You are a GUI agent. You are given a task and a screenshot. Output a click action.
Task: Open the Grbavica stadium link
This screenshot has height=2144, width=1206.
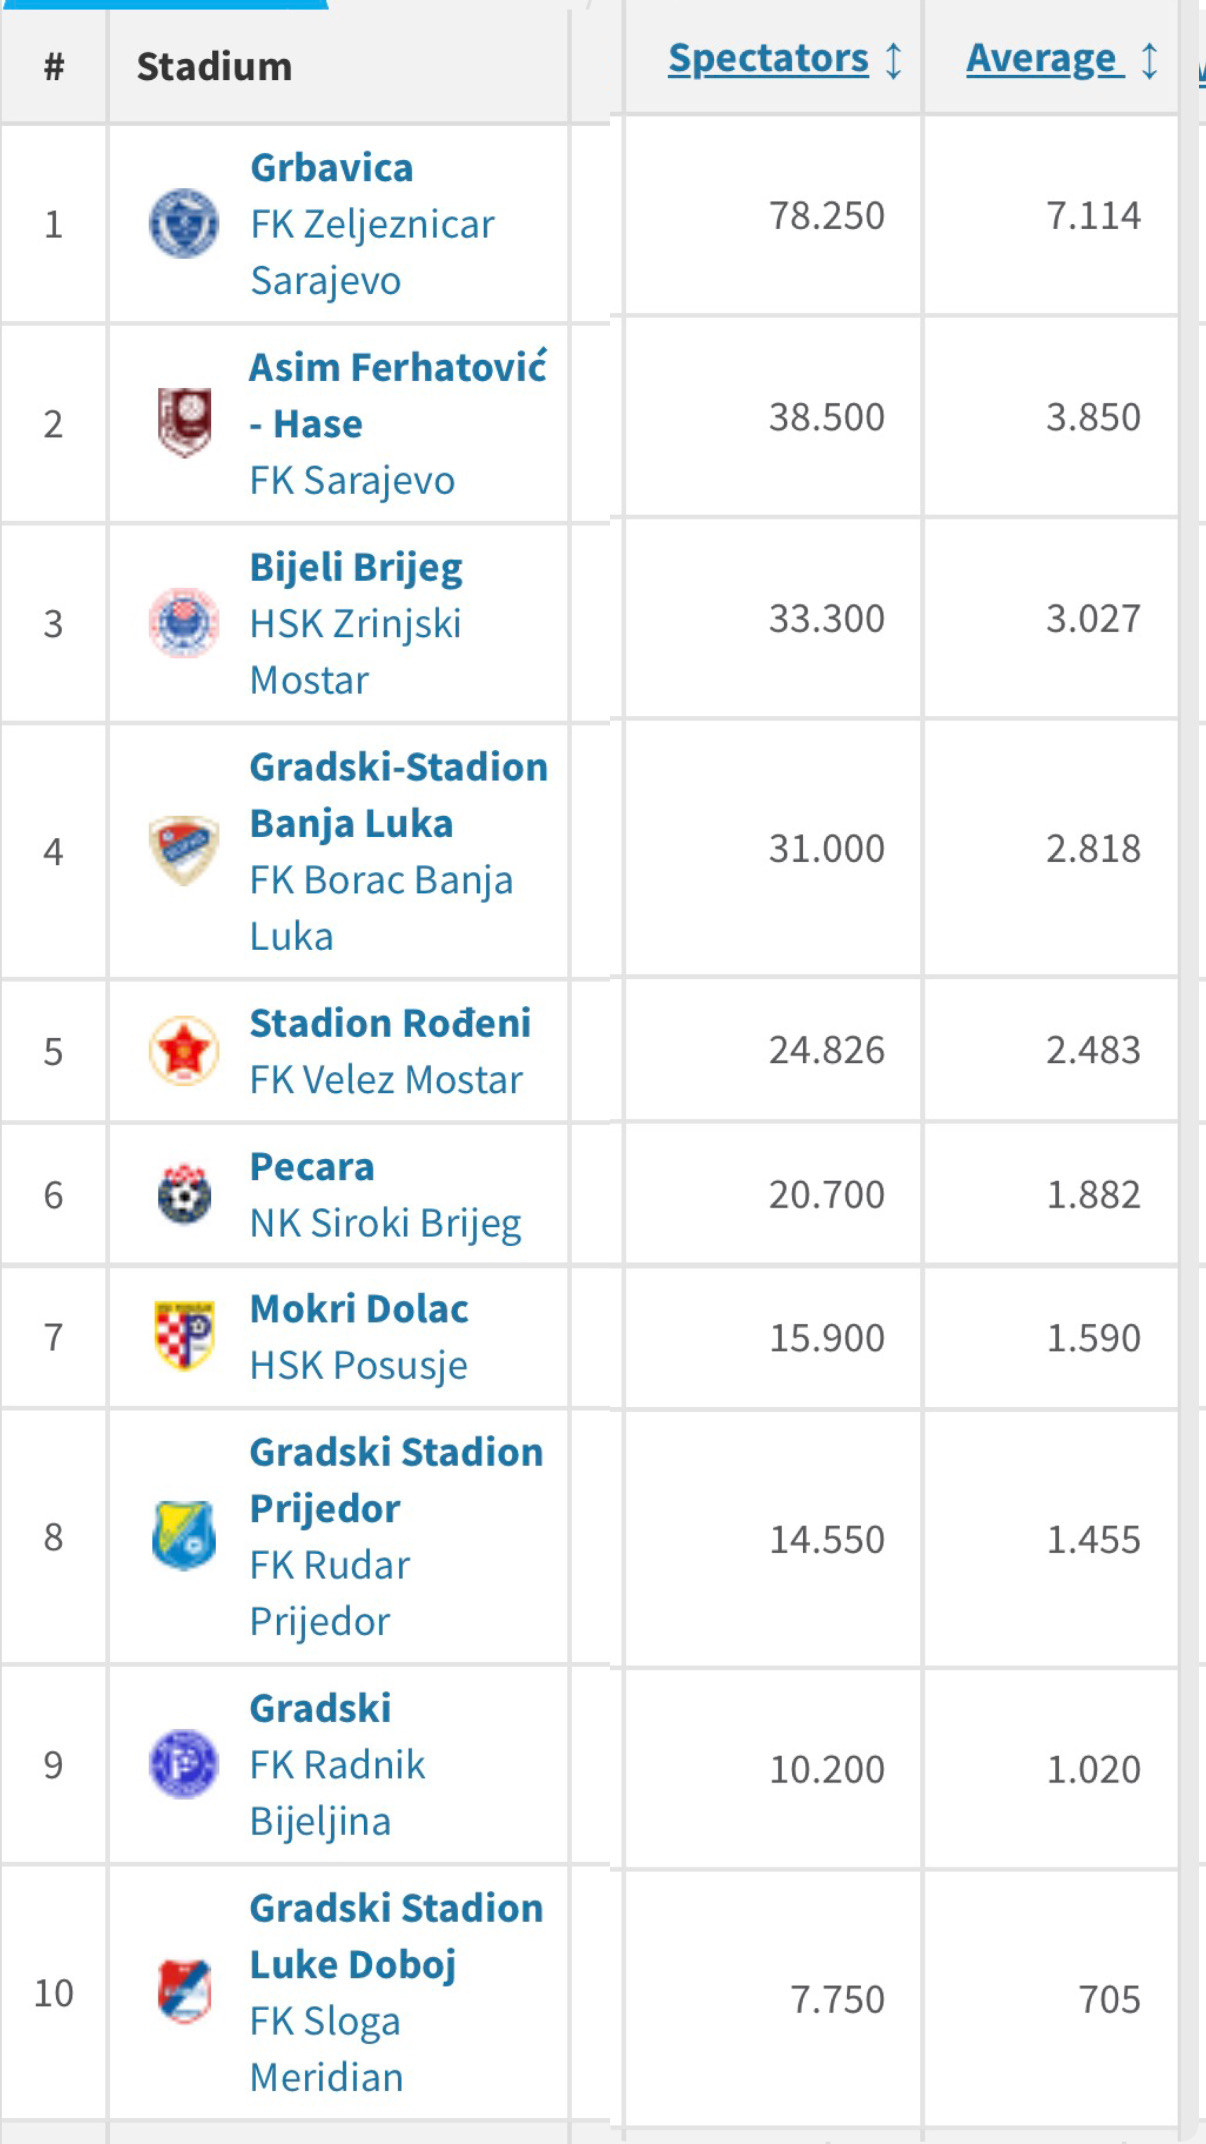click(x=331, y=168)
